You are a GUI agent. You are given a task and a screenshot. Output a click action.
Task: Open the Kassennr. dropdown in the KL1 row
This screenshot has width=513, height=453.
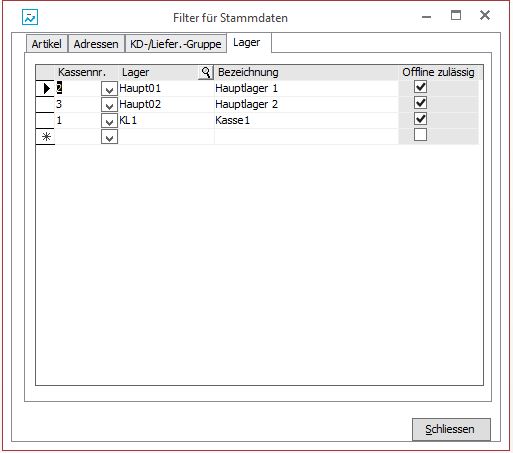pyautogui.click(x=109, y=121)
